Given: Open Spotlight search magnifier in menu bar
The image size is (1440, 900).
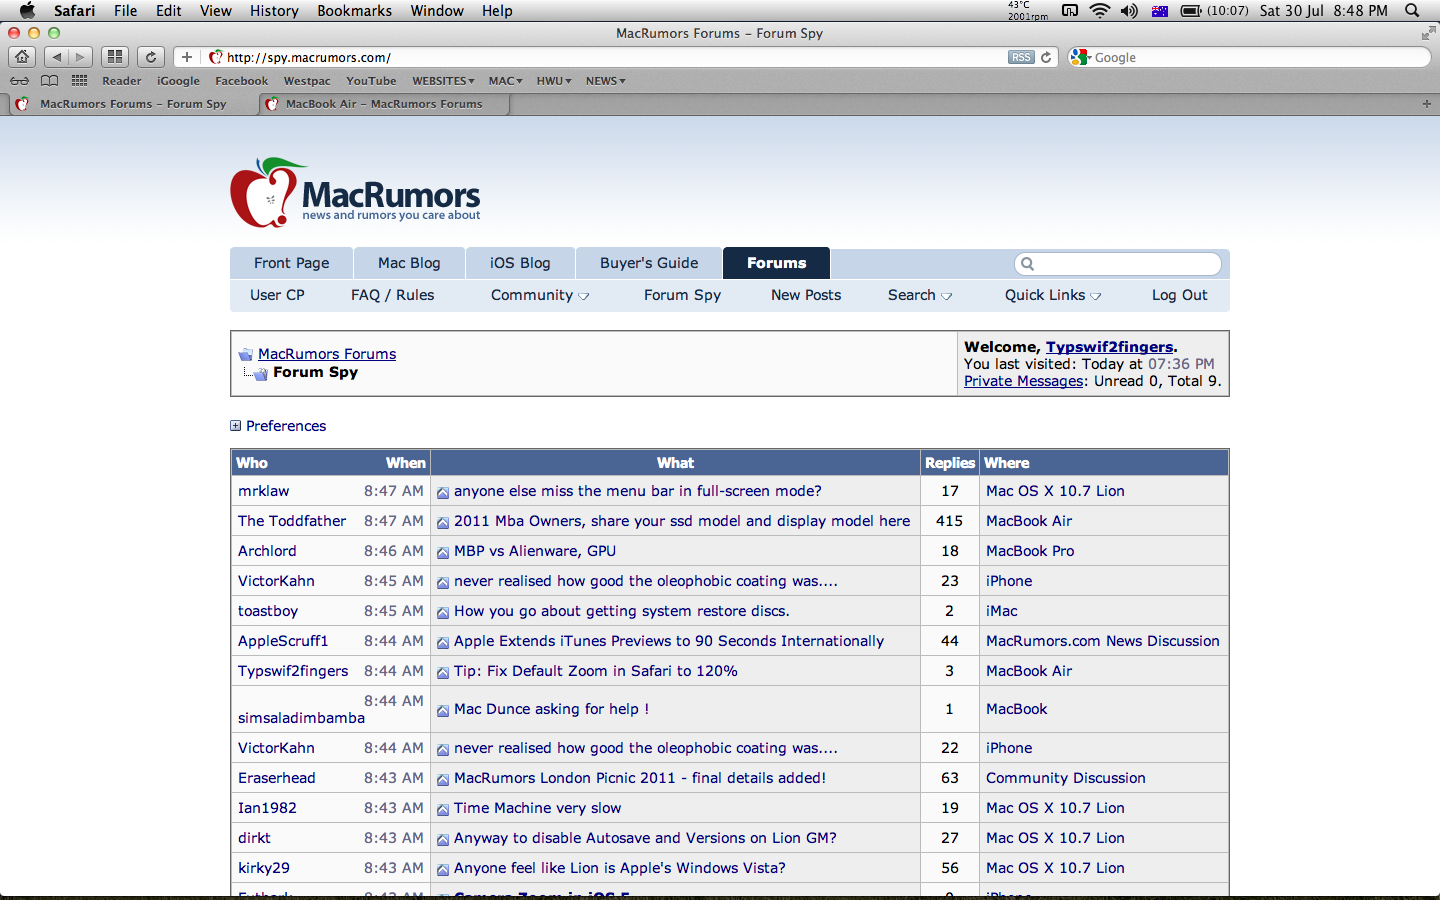Looking at the screenshot, I should tap(1412, 10).
